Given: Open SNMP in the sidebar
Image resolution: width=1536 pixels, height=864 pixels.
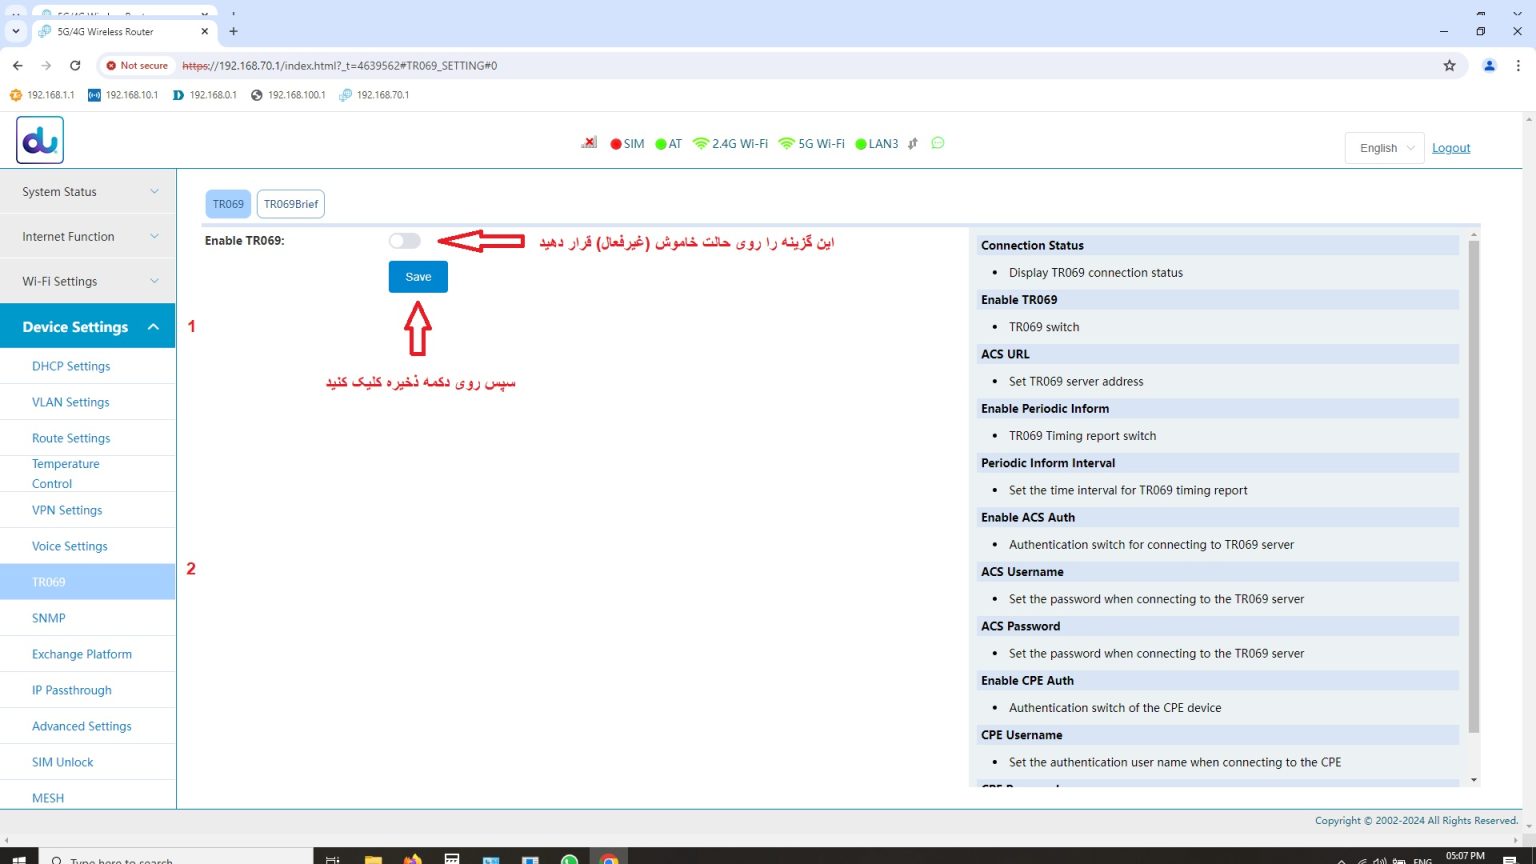Looking at the screenshot, I should point(49,618).
